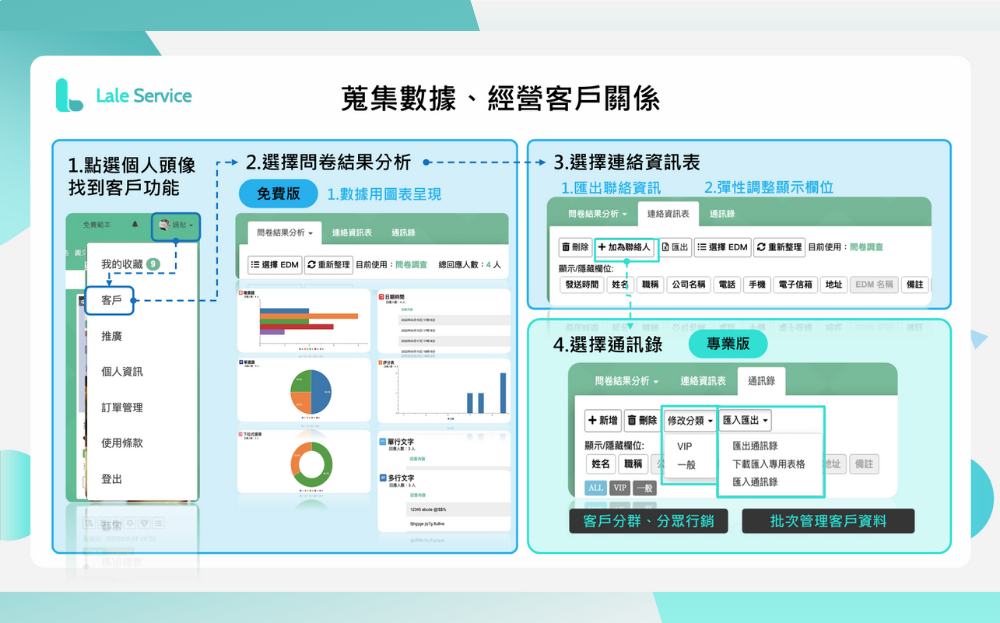Select 連絡資訊表 tab in step 3 panel
The image size is (1000, 623).
pos(668,214)
